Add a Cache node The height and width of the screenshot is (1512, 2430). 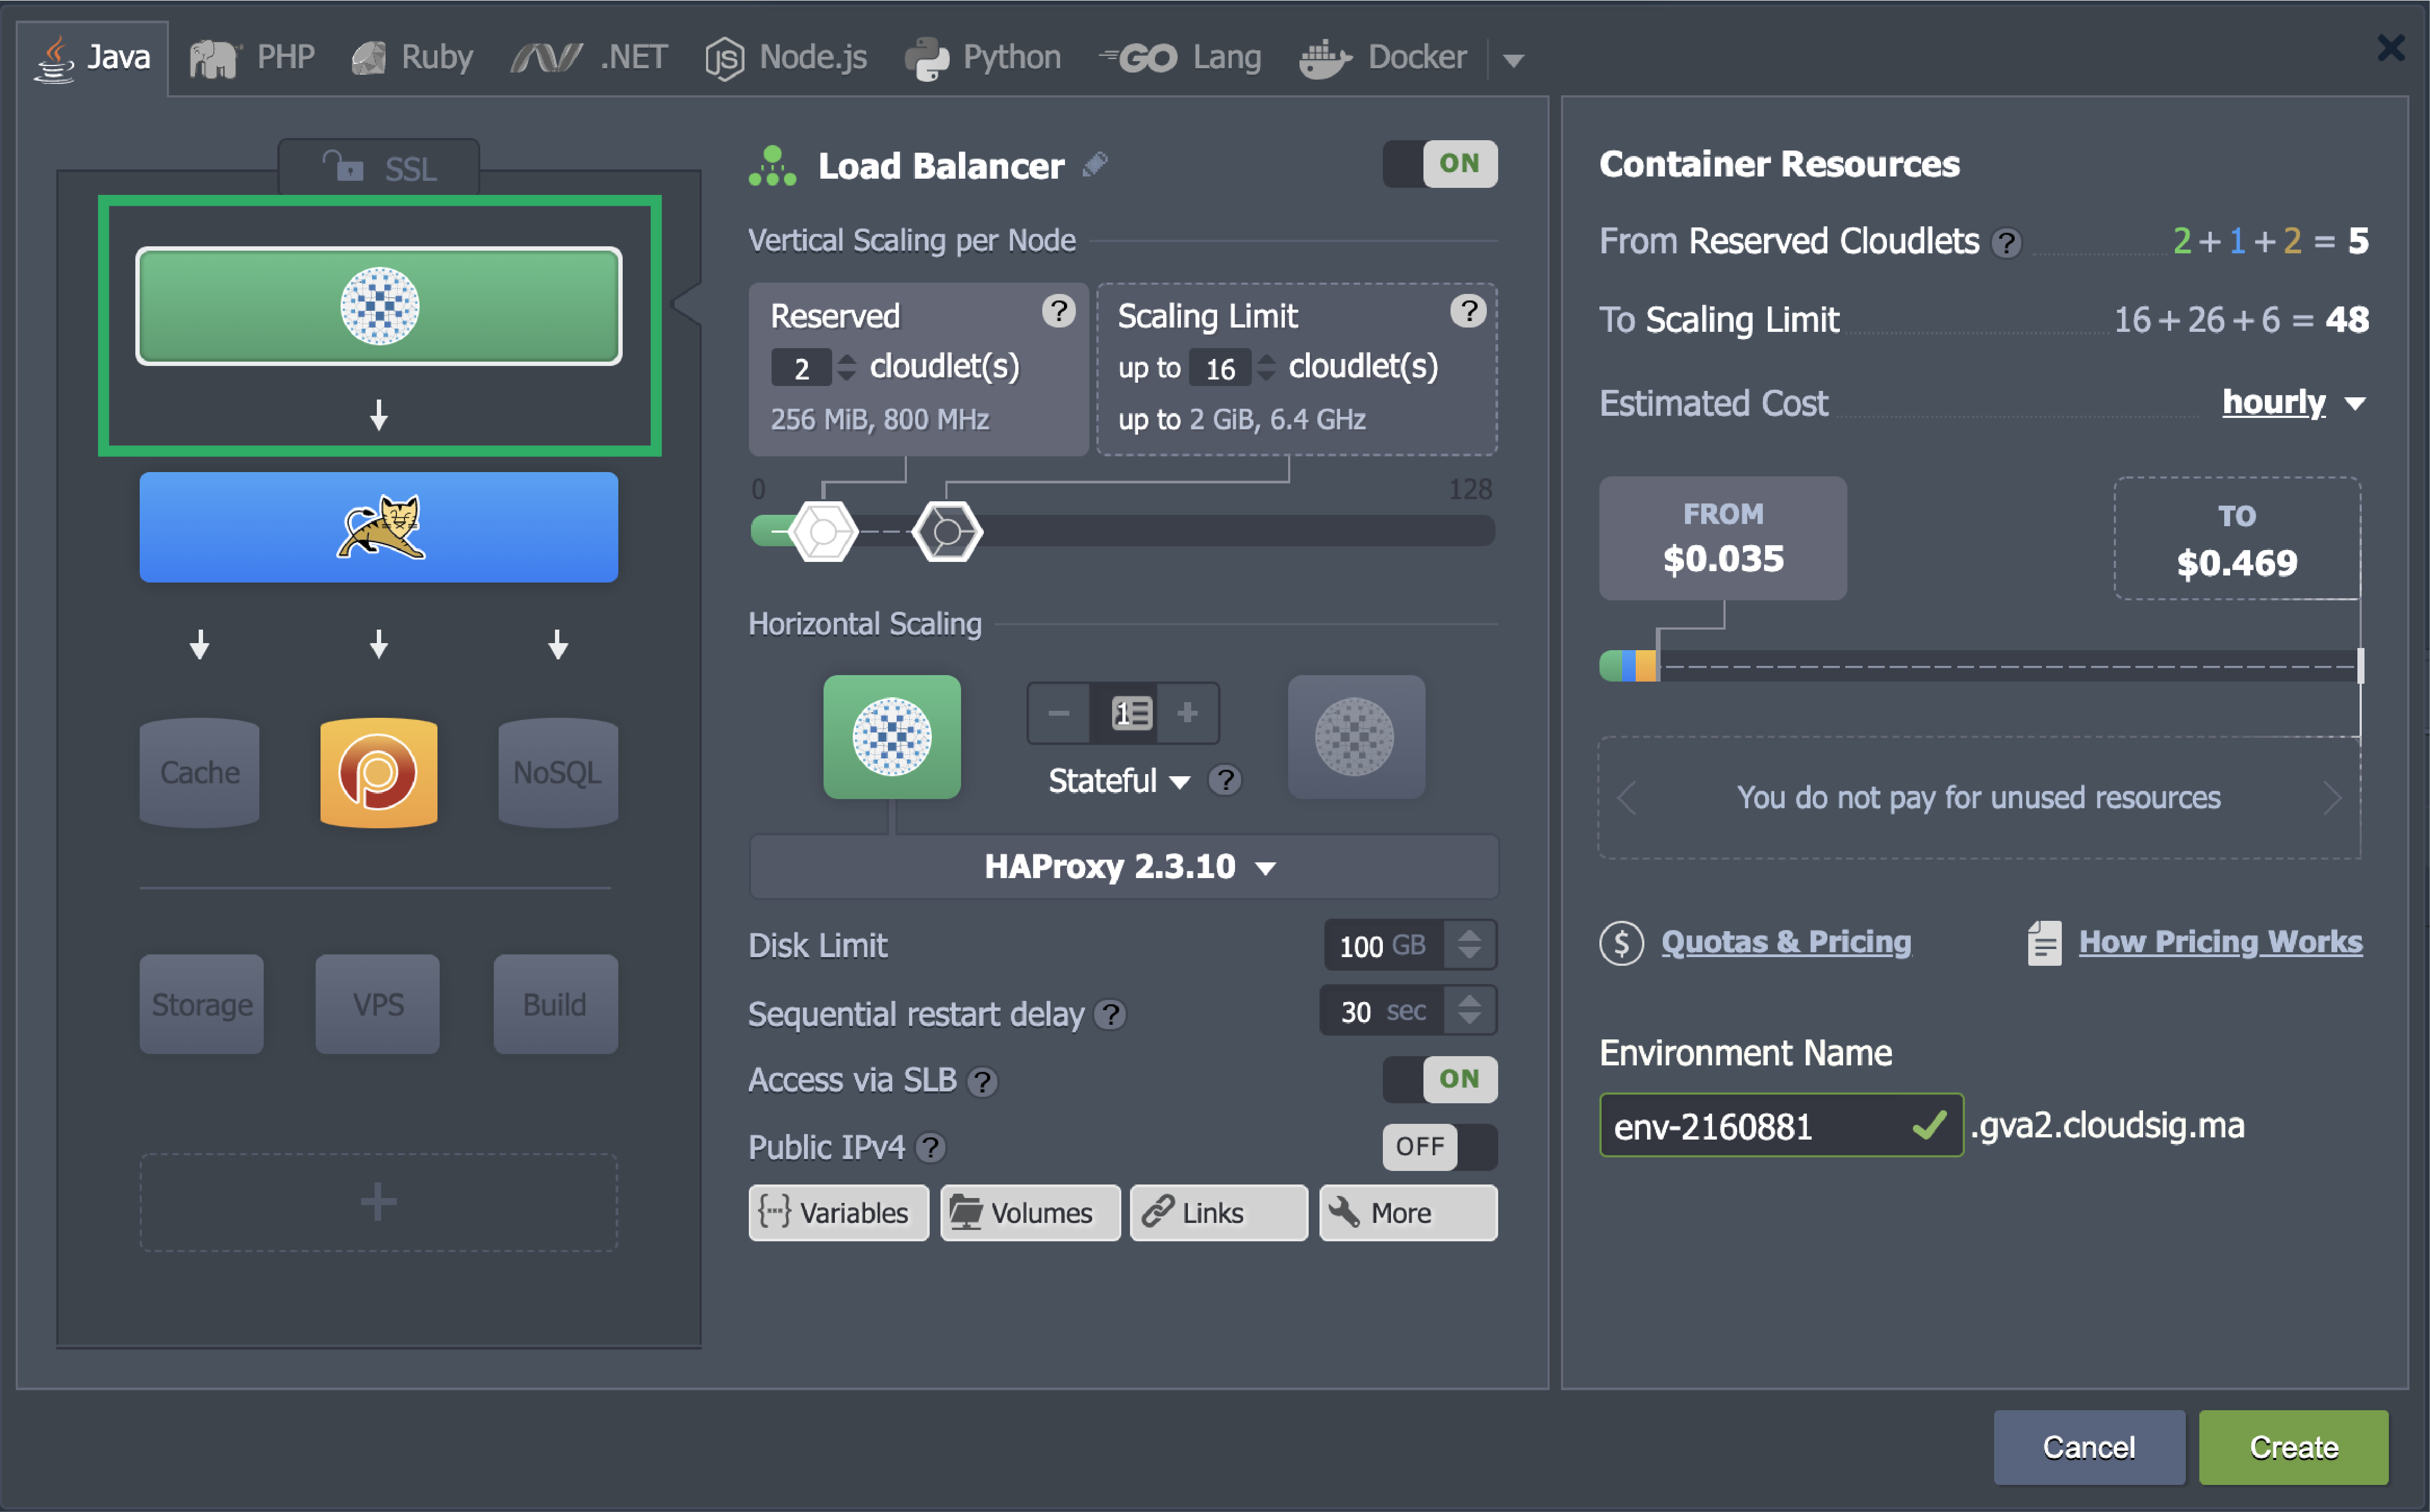tap(200, 772)
